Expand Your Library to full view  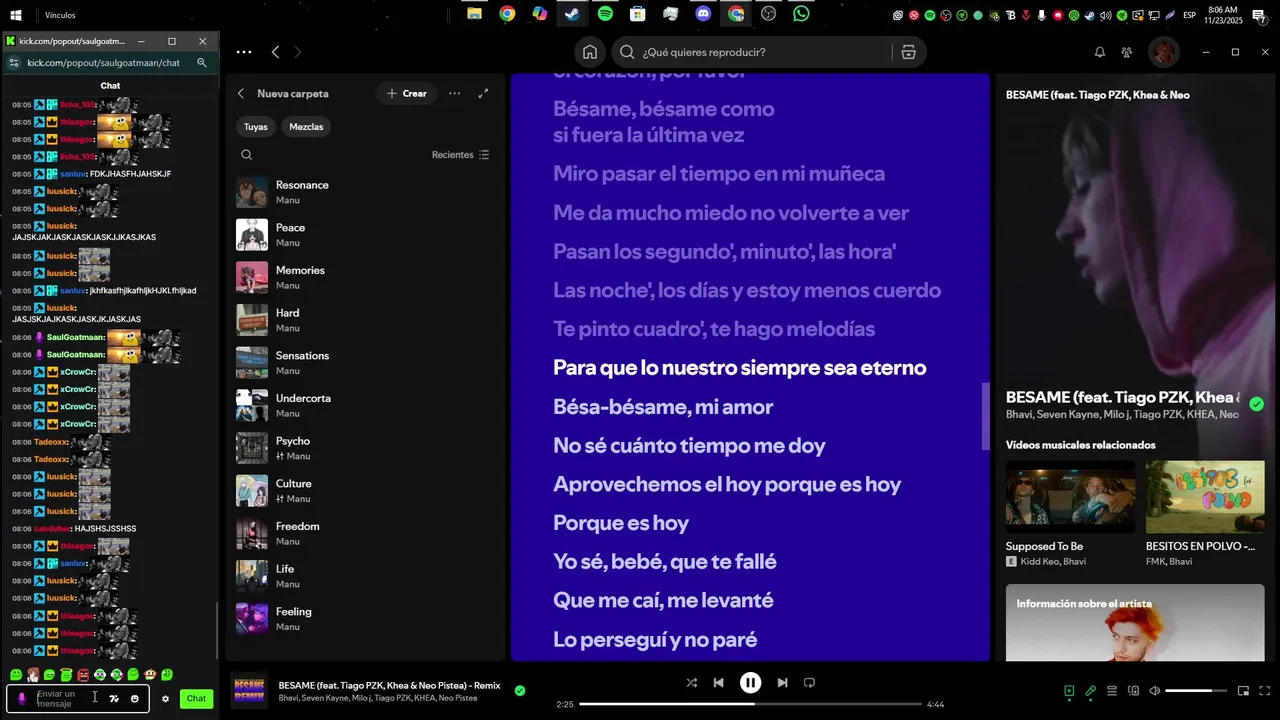click(484, 93)
